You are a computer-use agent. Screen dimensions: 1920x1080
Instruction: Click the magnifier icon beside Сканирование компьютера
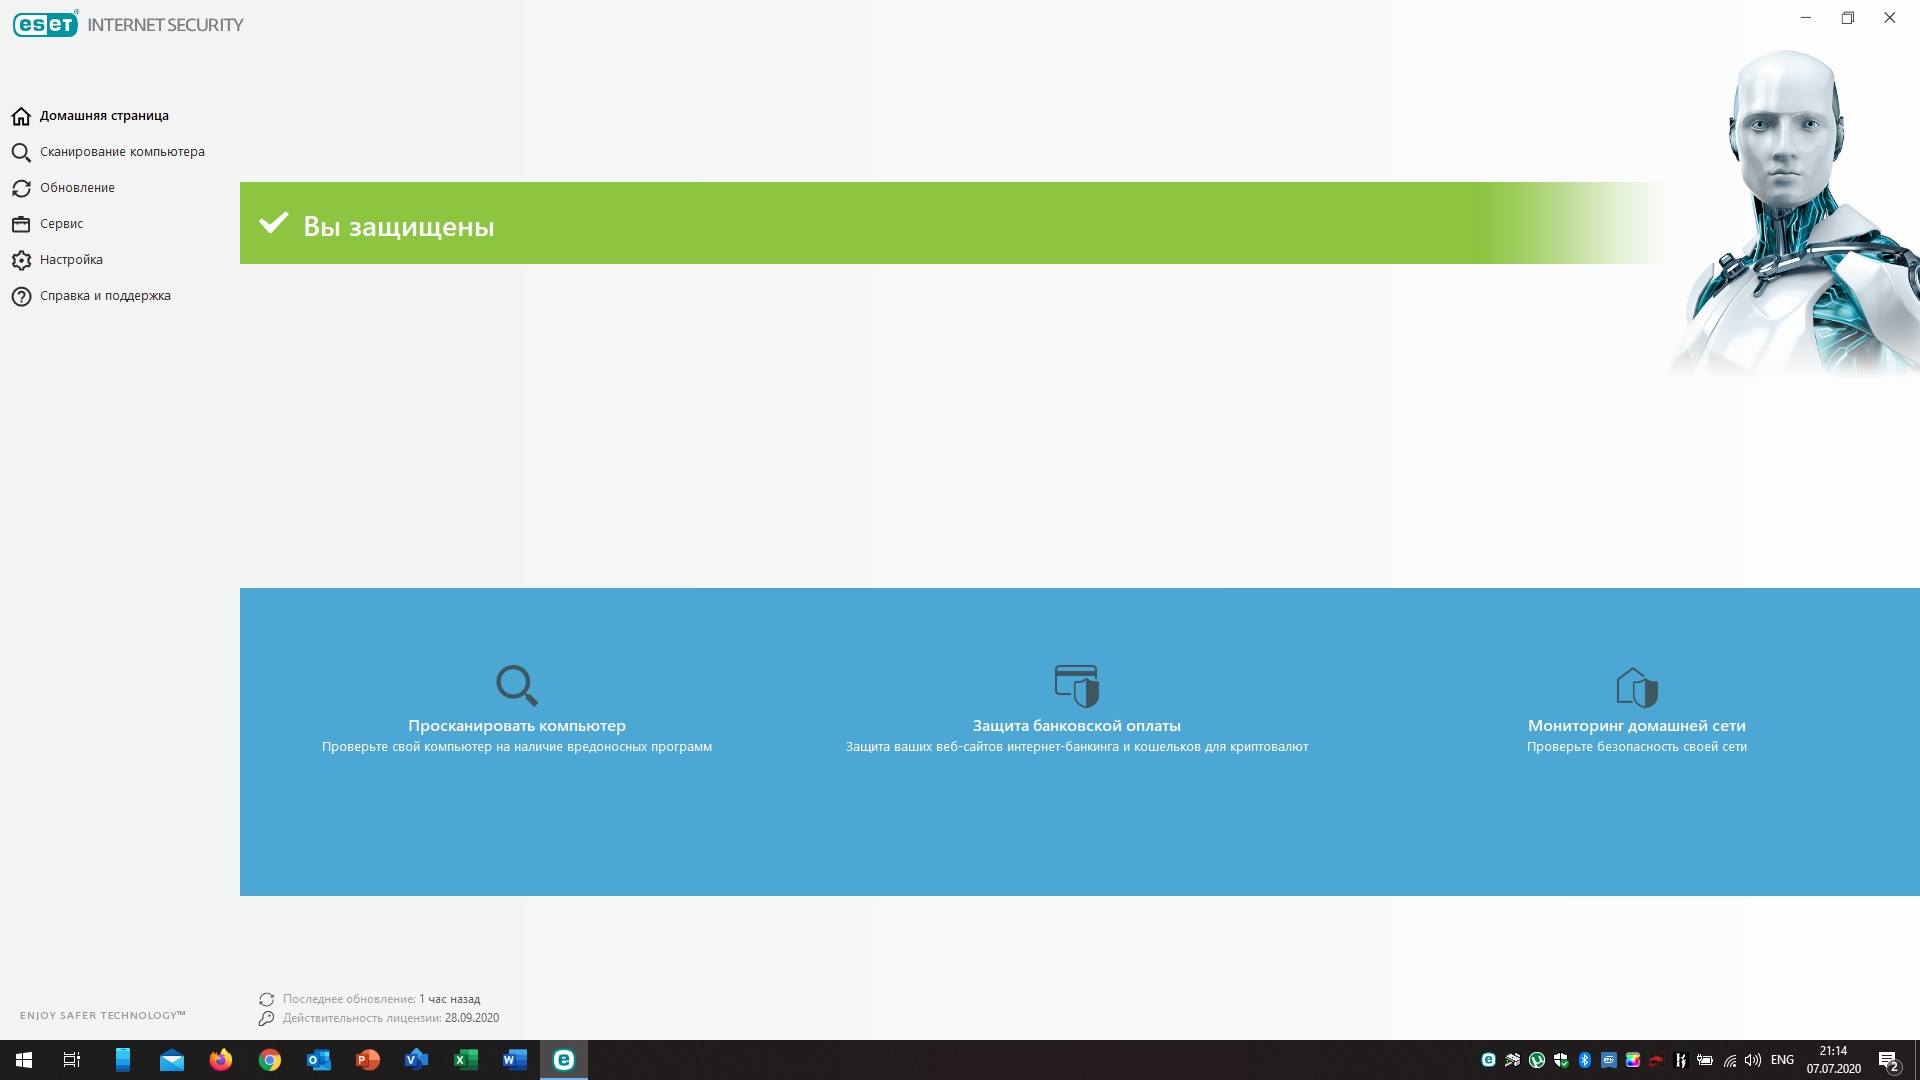pos(21,152)
